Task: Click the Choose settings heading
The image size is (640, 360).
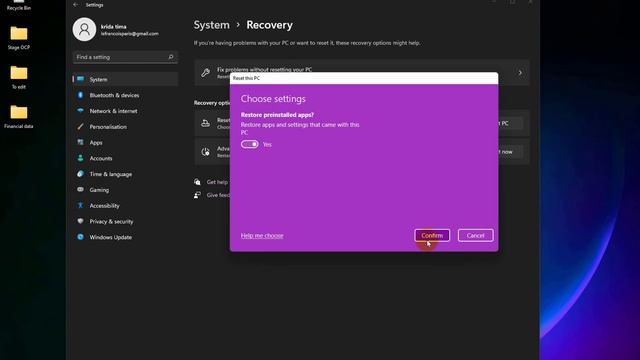Action: click(273, 99)
